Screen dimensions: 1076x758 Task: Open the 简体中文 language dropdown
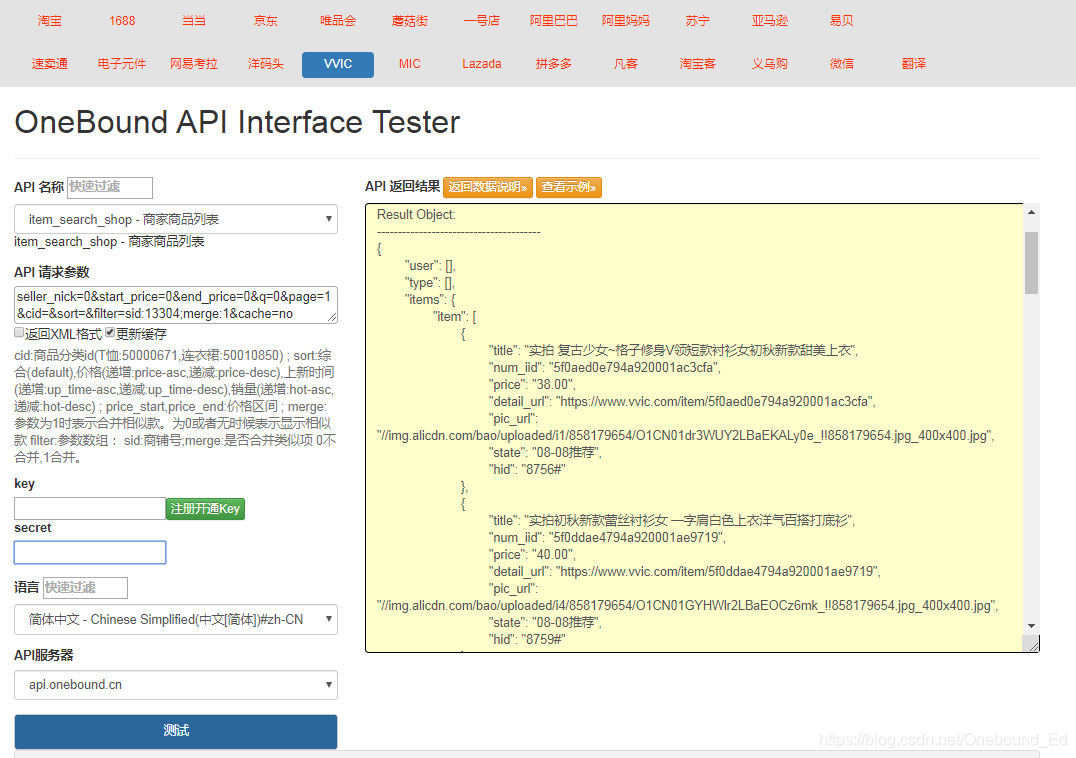pos(176,619)
